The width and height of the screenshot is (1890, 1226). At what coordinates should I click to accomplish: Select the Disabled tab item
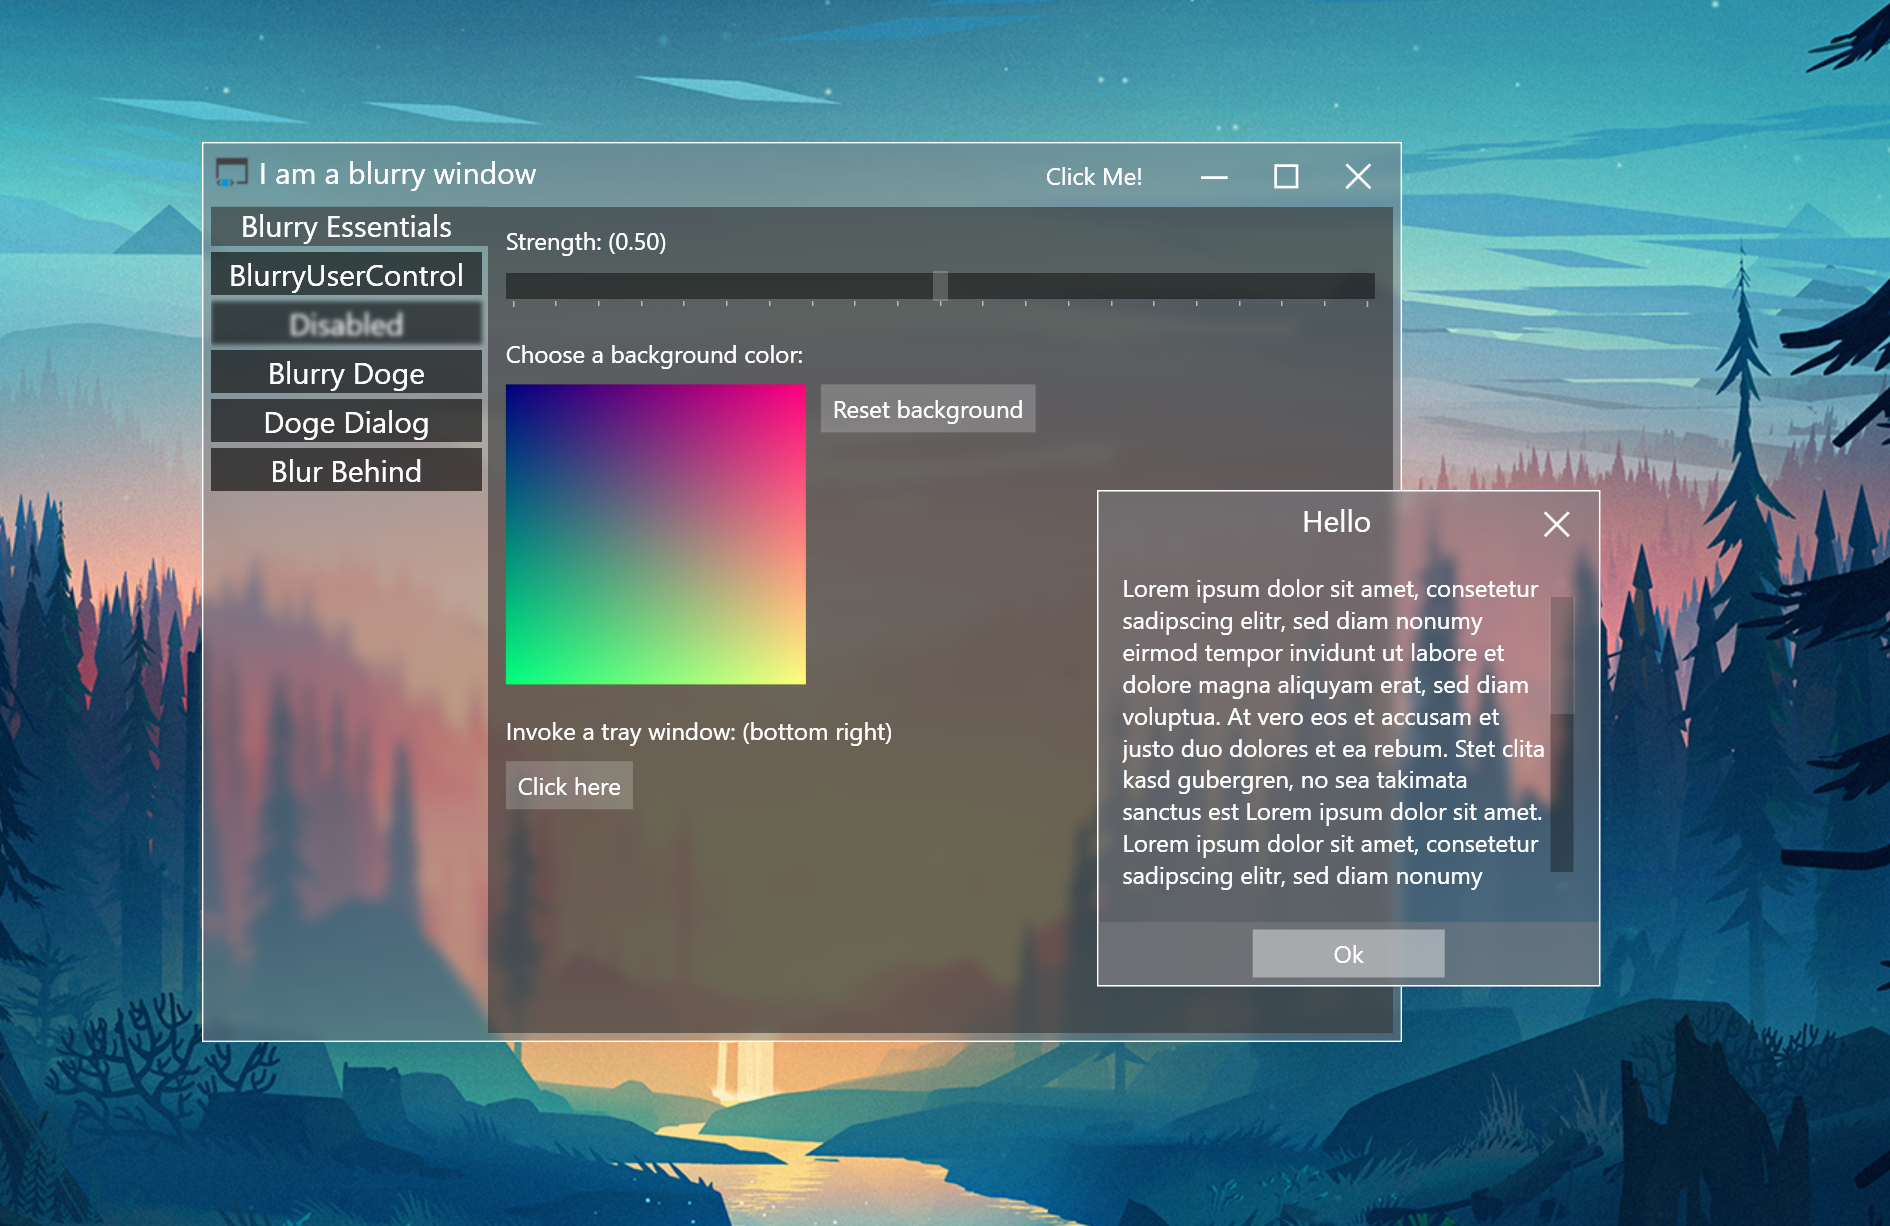click(346, 324)
